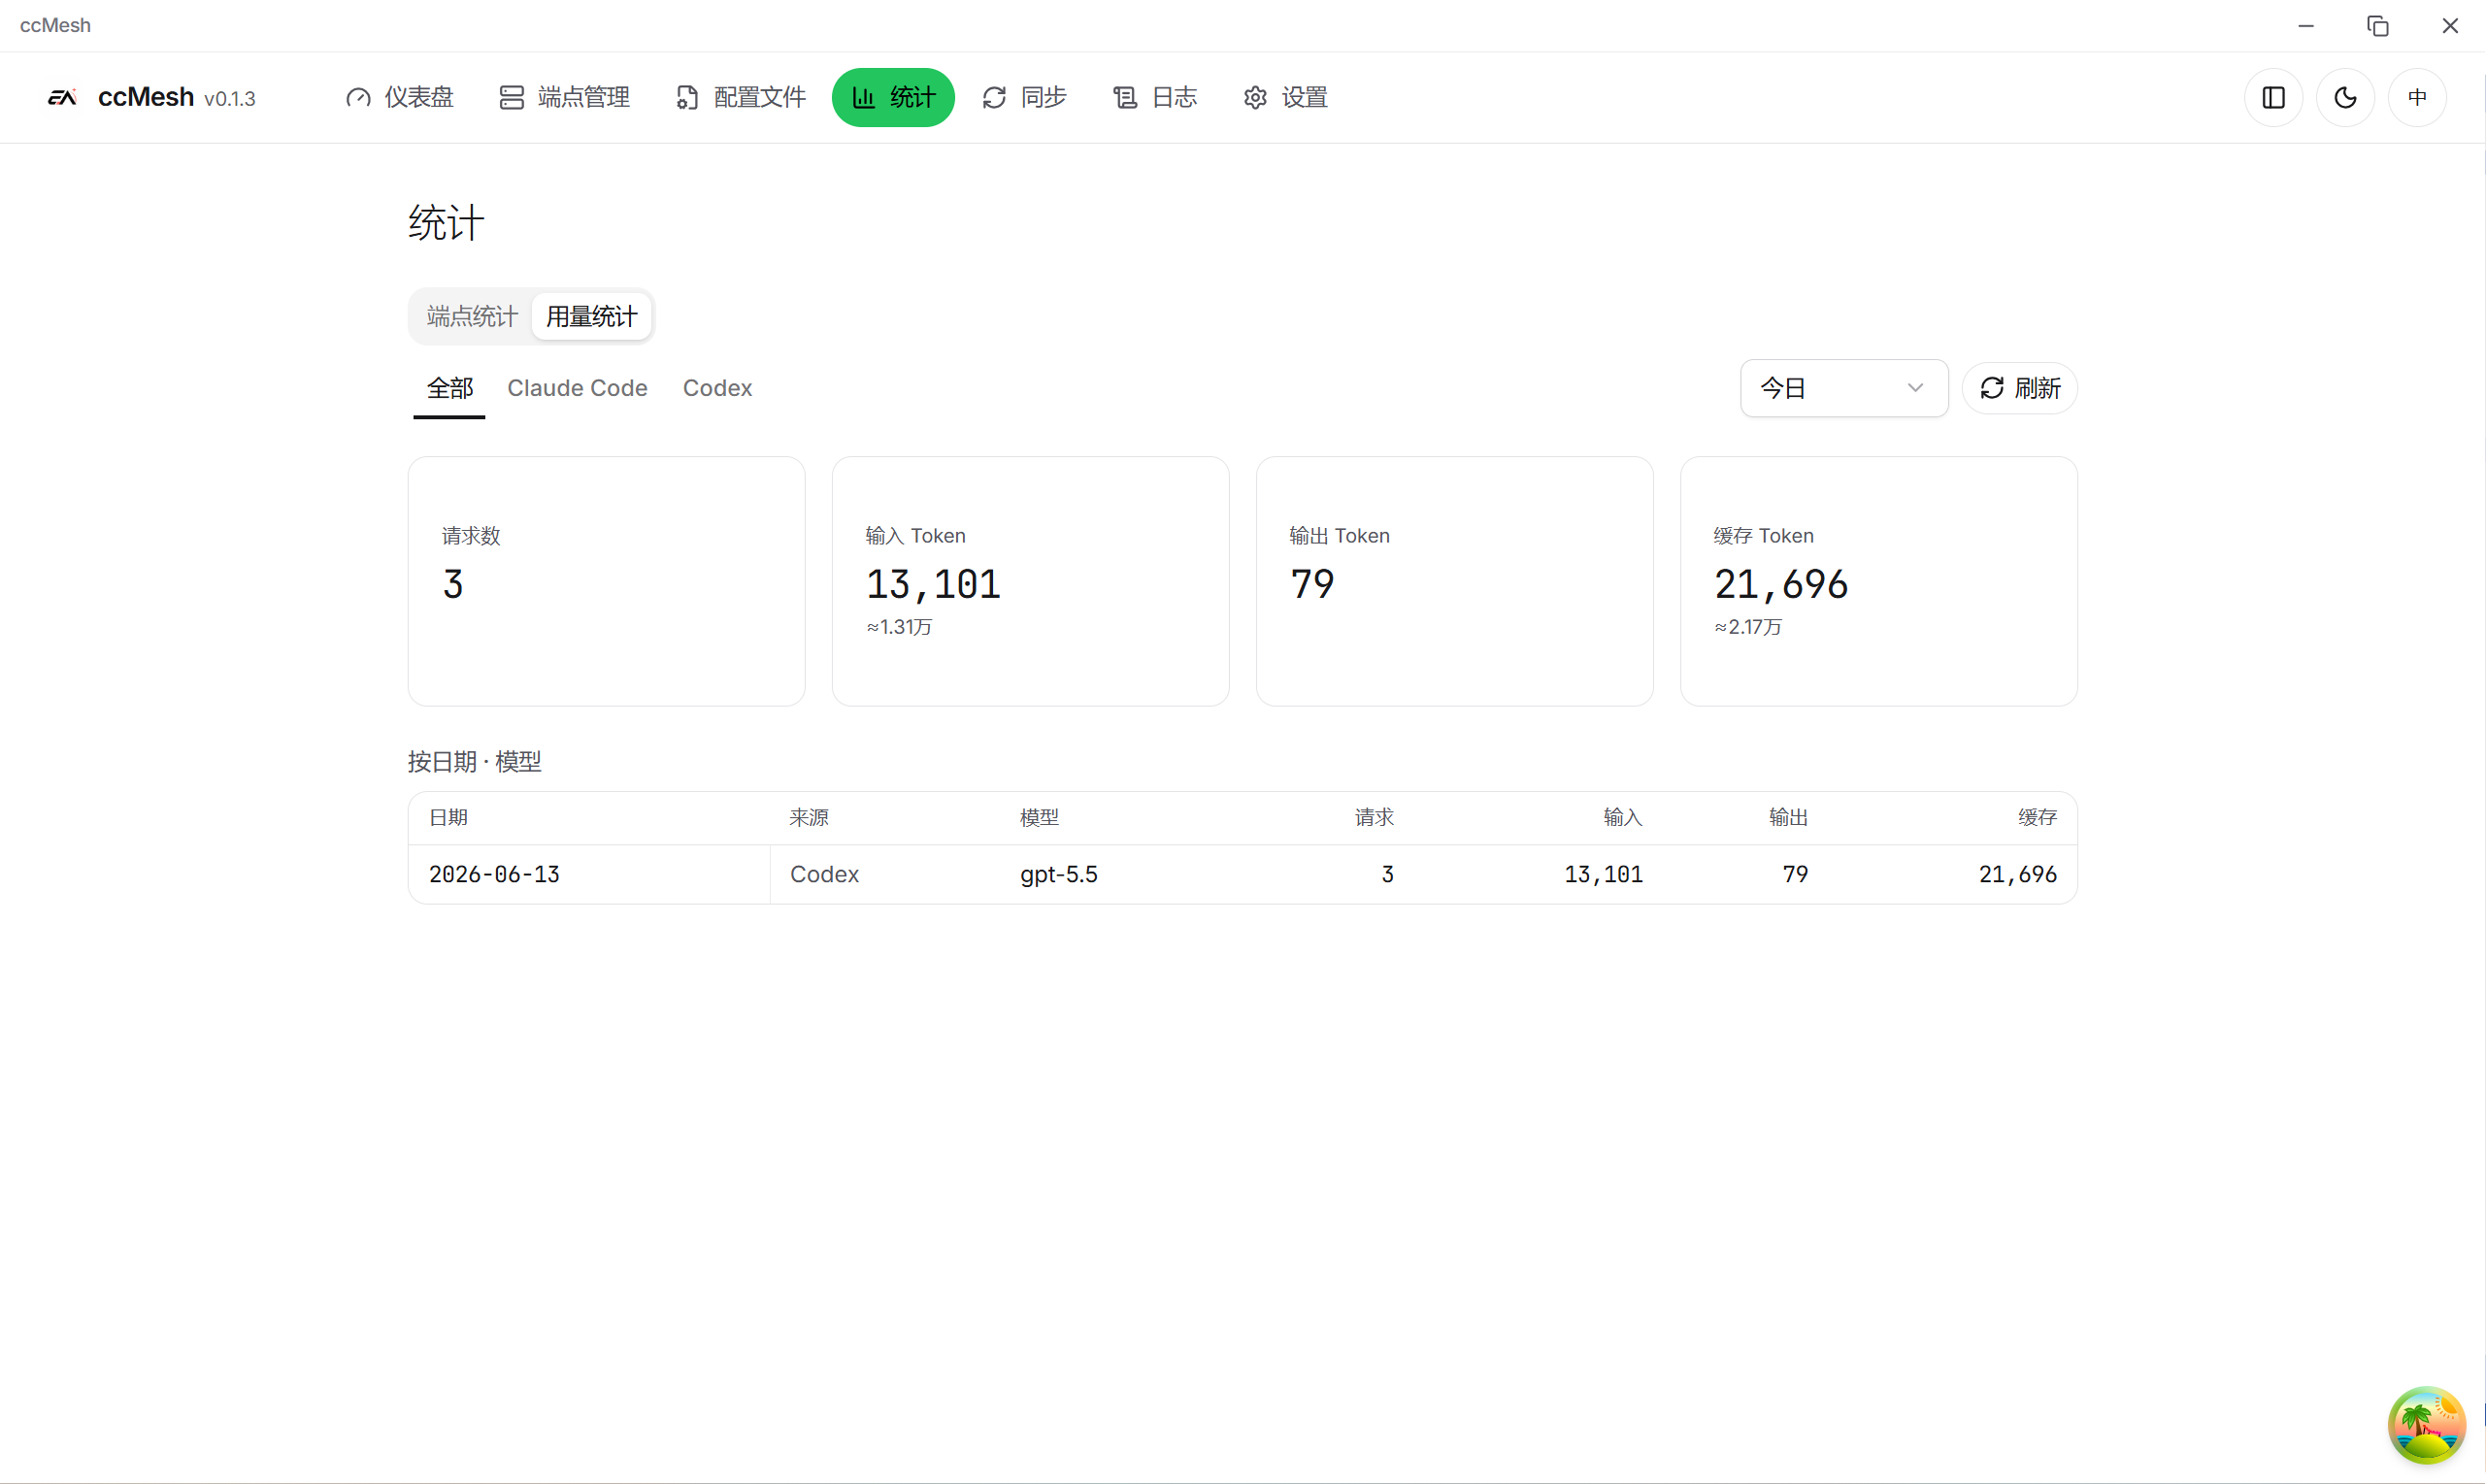Image resolution: width=2486 pixels, height=1484 pixels.
Task: Open the 今日 date range dropdown
Action: pyautogui.click(x=1844, y=388)
